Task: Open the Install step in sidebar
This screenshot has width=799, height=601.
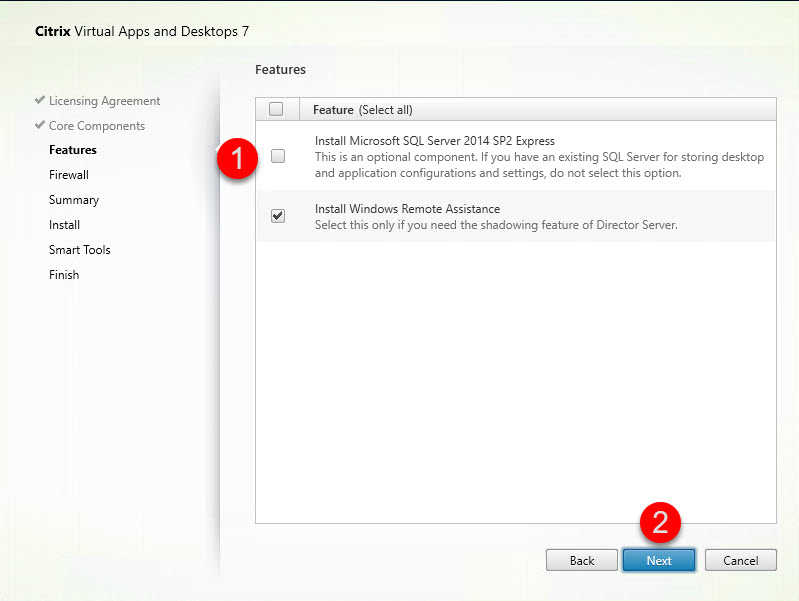Action: pyautogui.click(x=64, y=225)
